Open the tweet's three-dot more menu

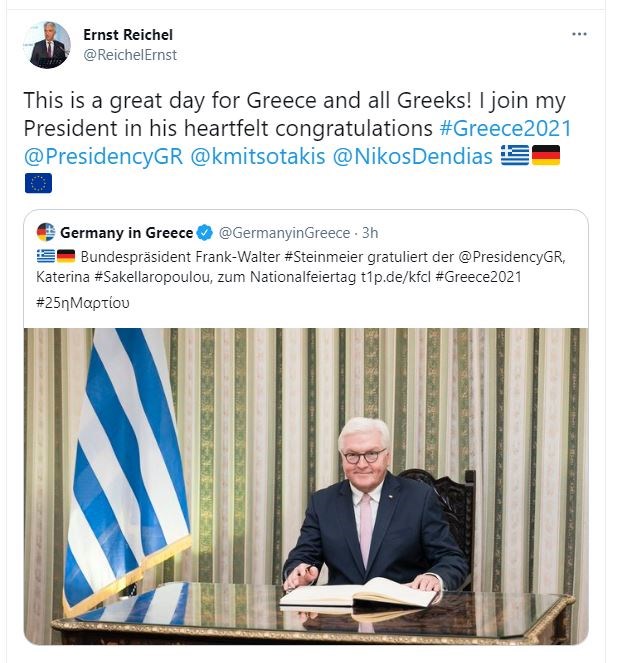tap(579, 35)
